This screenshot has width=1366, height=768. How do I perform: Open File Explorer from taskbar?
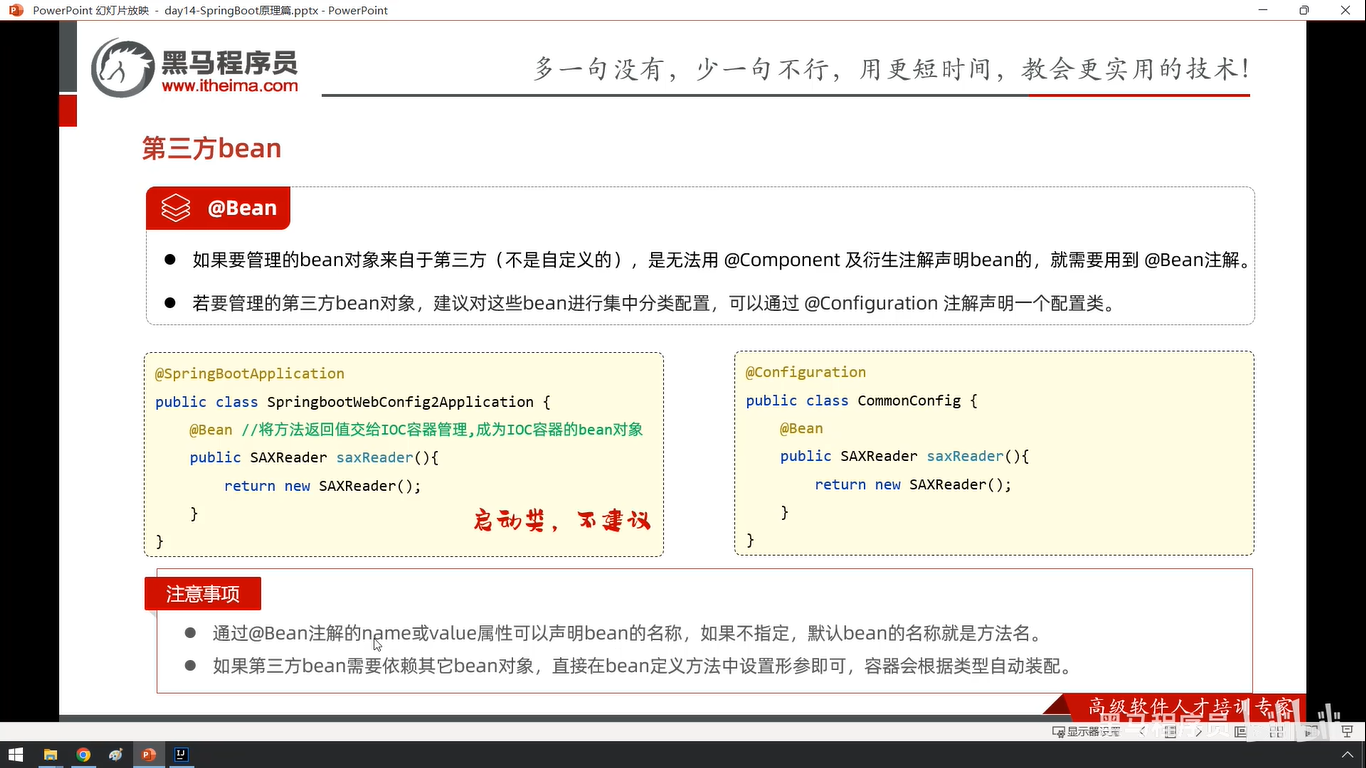(x=50, y=755)
